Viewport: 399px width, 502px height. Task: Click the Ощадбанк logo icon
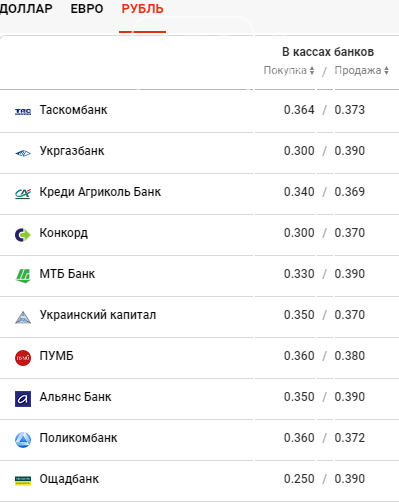[23, 481]
